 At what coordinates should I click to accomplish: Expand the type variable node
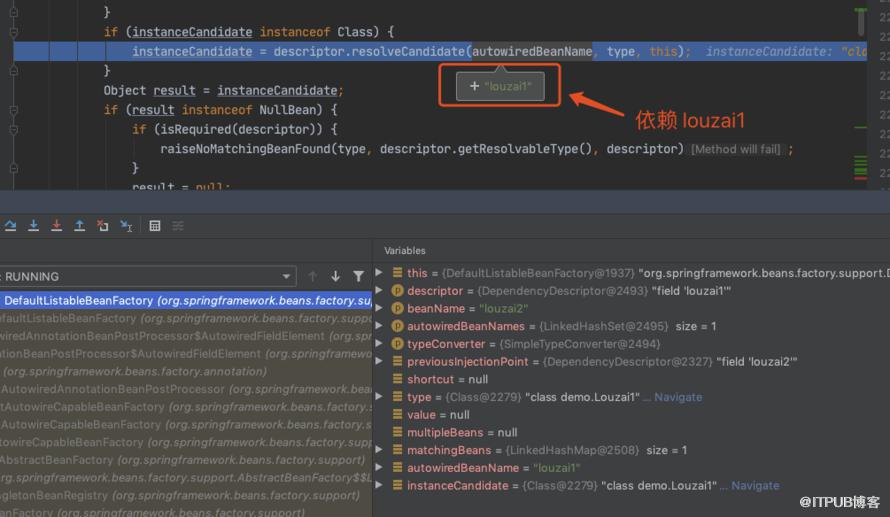pyautogui.click(x=379, y=397)
